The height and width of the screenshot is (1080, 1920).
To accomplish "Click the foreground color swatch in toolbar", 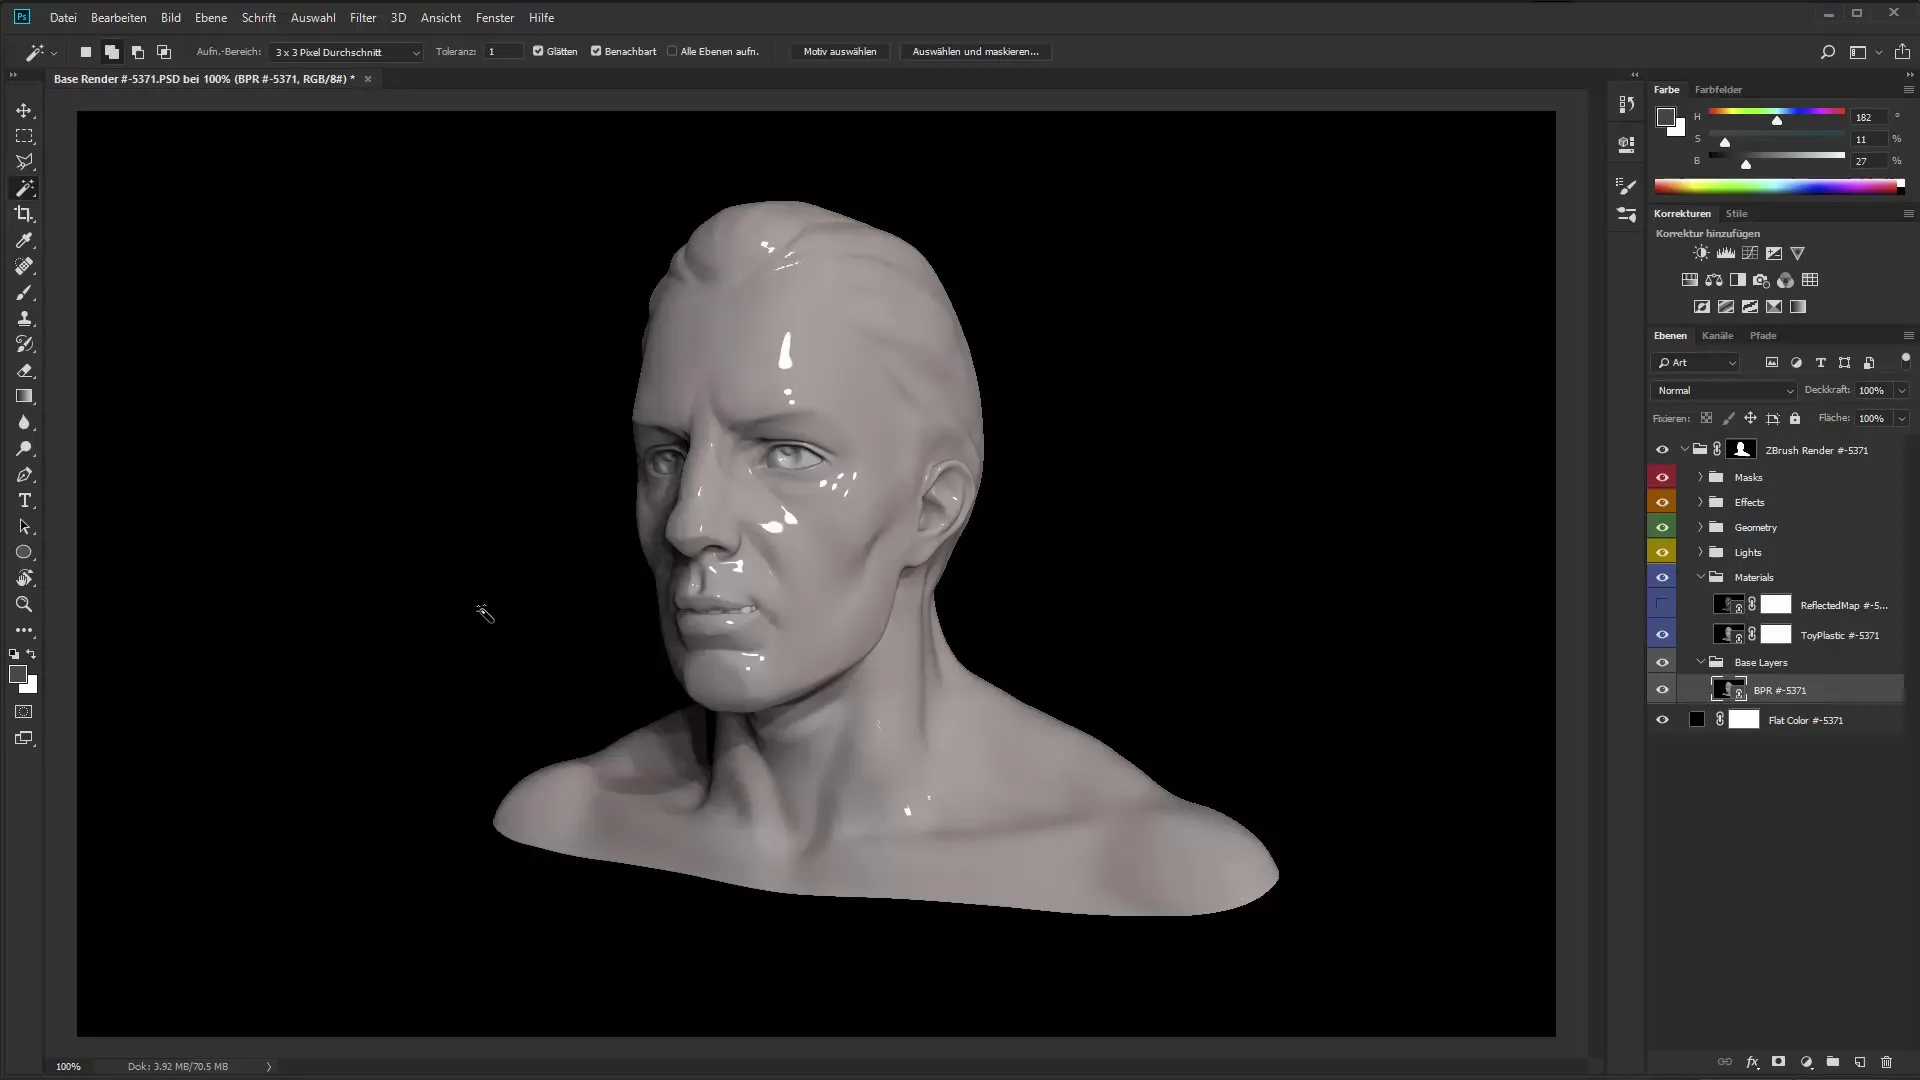I will point(17,675).
